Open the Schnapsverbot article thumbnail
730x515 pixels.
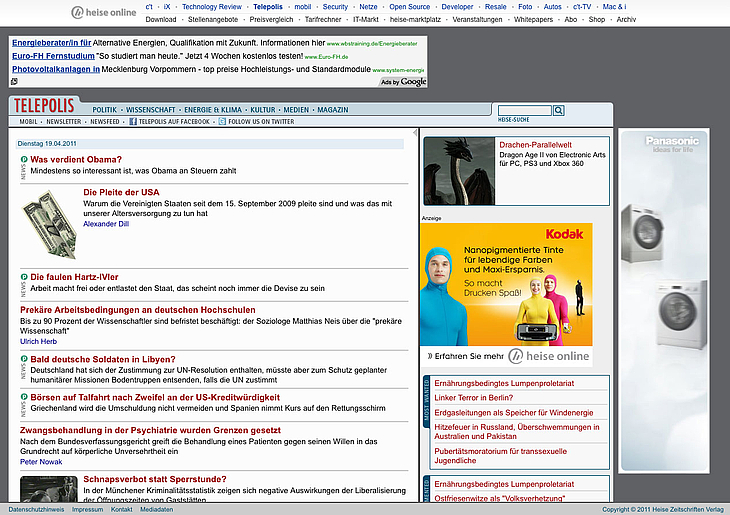pos(49,488)
